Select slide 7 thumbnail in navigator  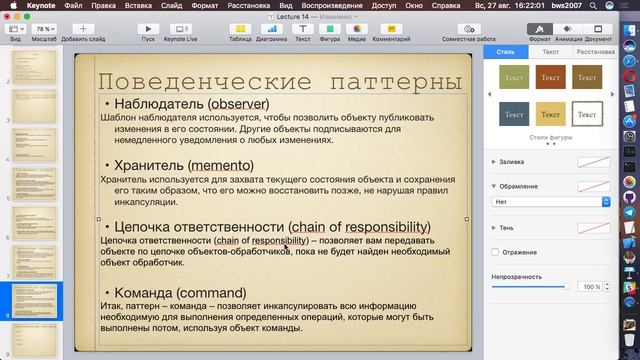pyautogui.click(x=34, y=262)
